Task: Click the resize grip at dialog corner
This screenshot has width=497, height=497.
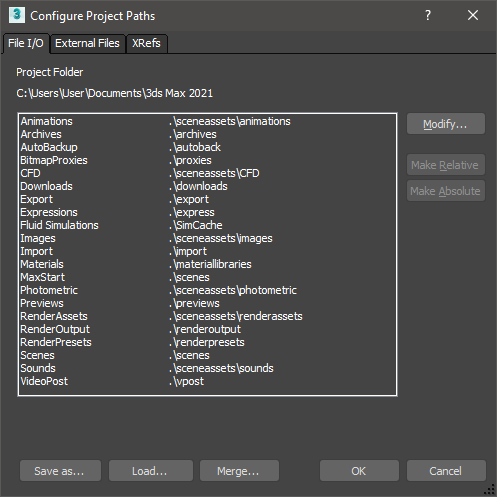Action: tap(490, 490)
